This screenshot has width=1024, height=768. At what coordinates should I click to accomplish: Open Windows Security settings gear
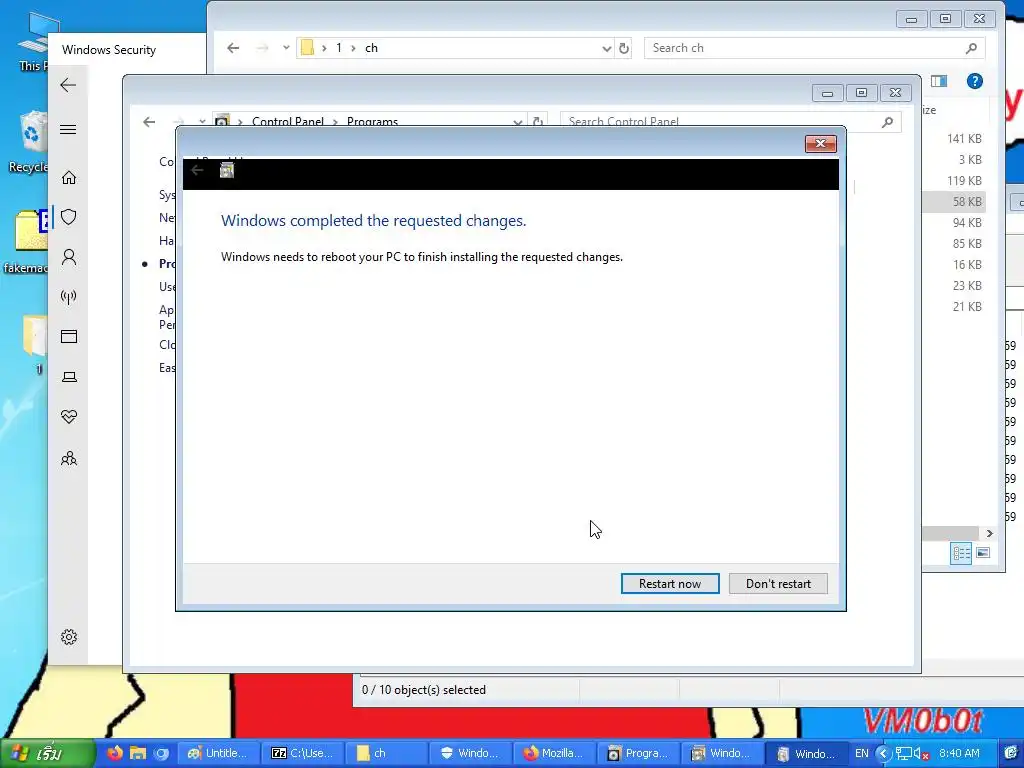pos(69,637)
